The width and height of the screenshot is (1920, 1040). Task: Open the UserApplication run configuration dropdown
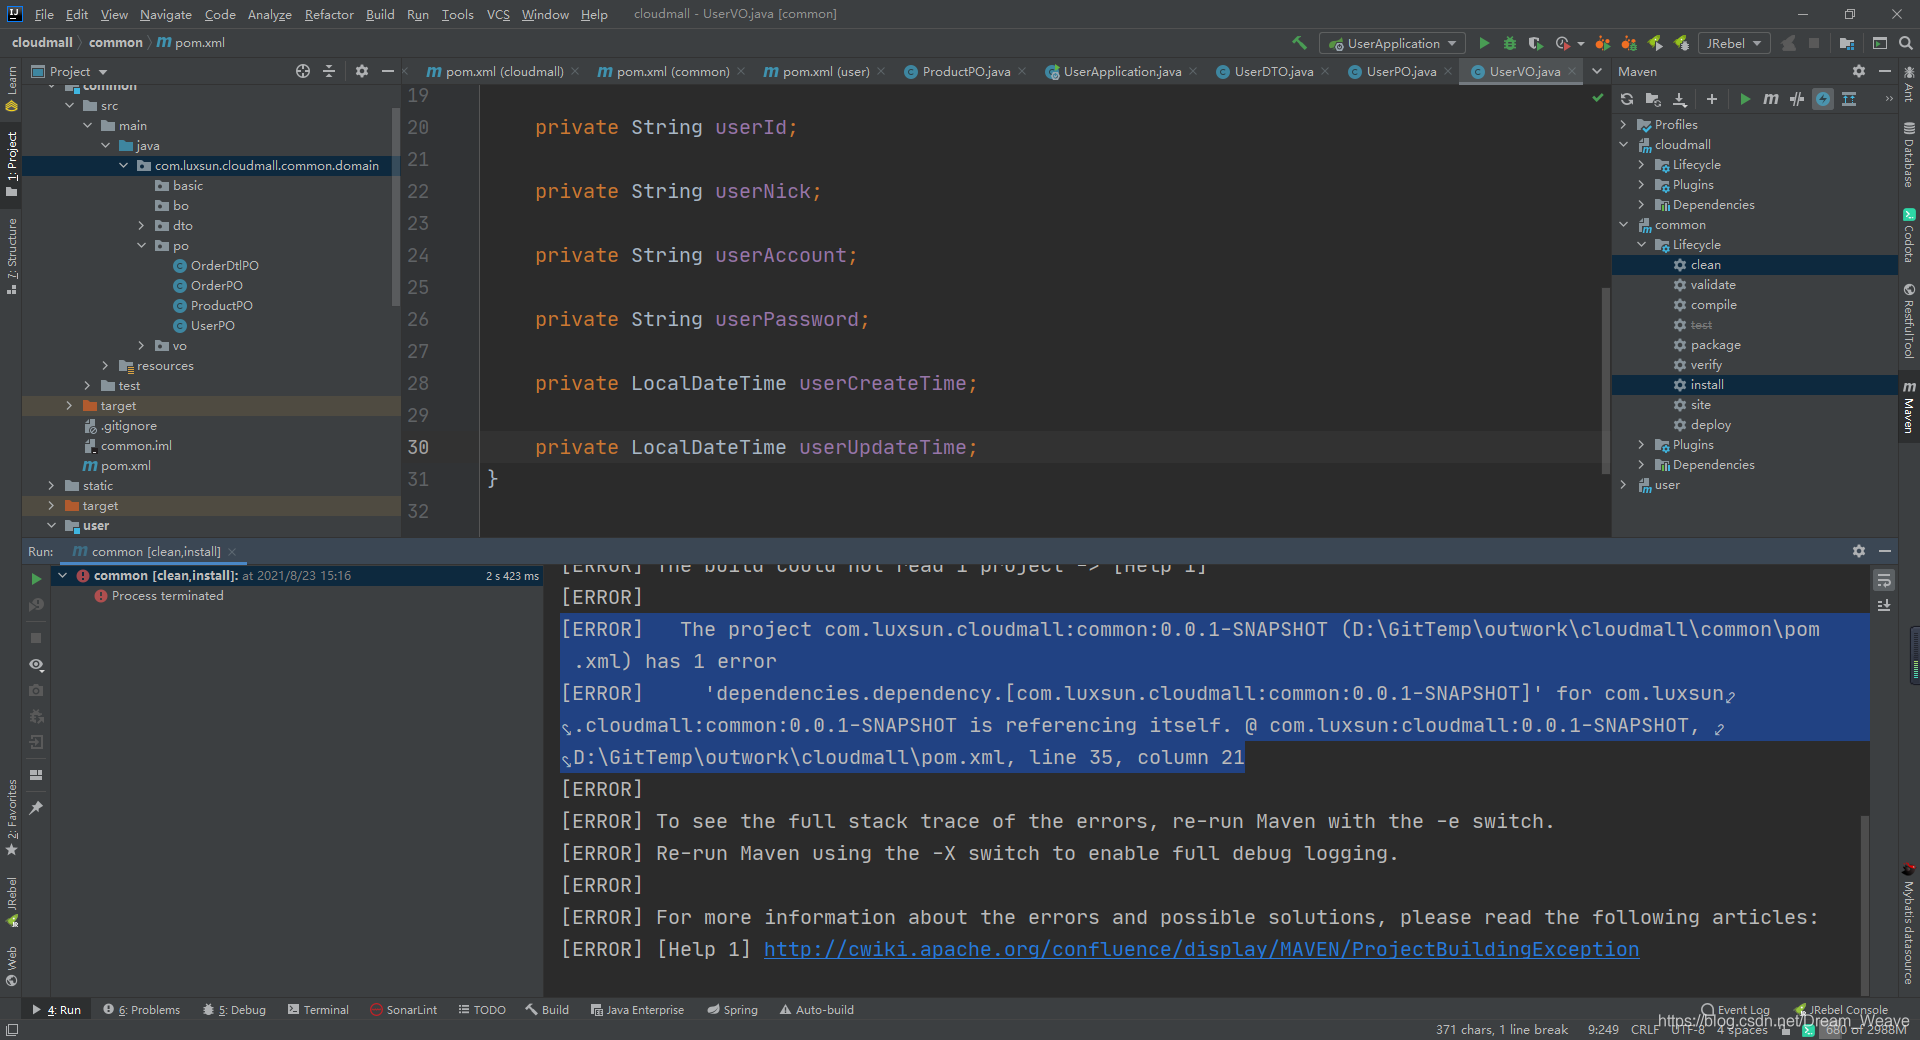1393,43
